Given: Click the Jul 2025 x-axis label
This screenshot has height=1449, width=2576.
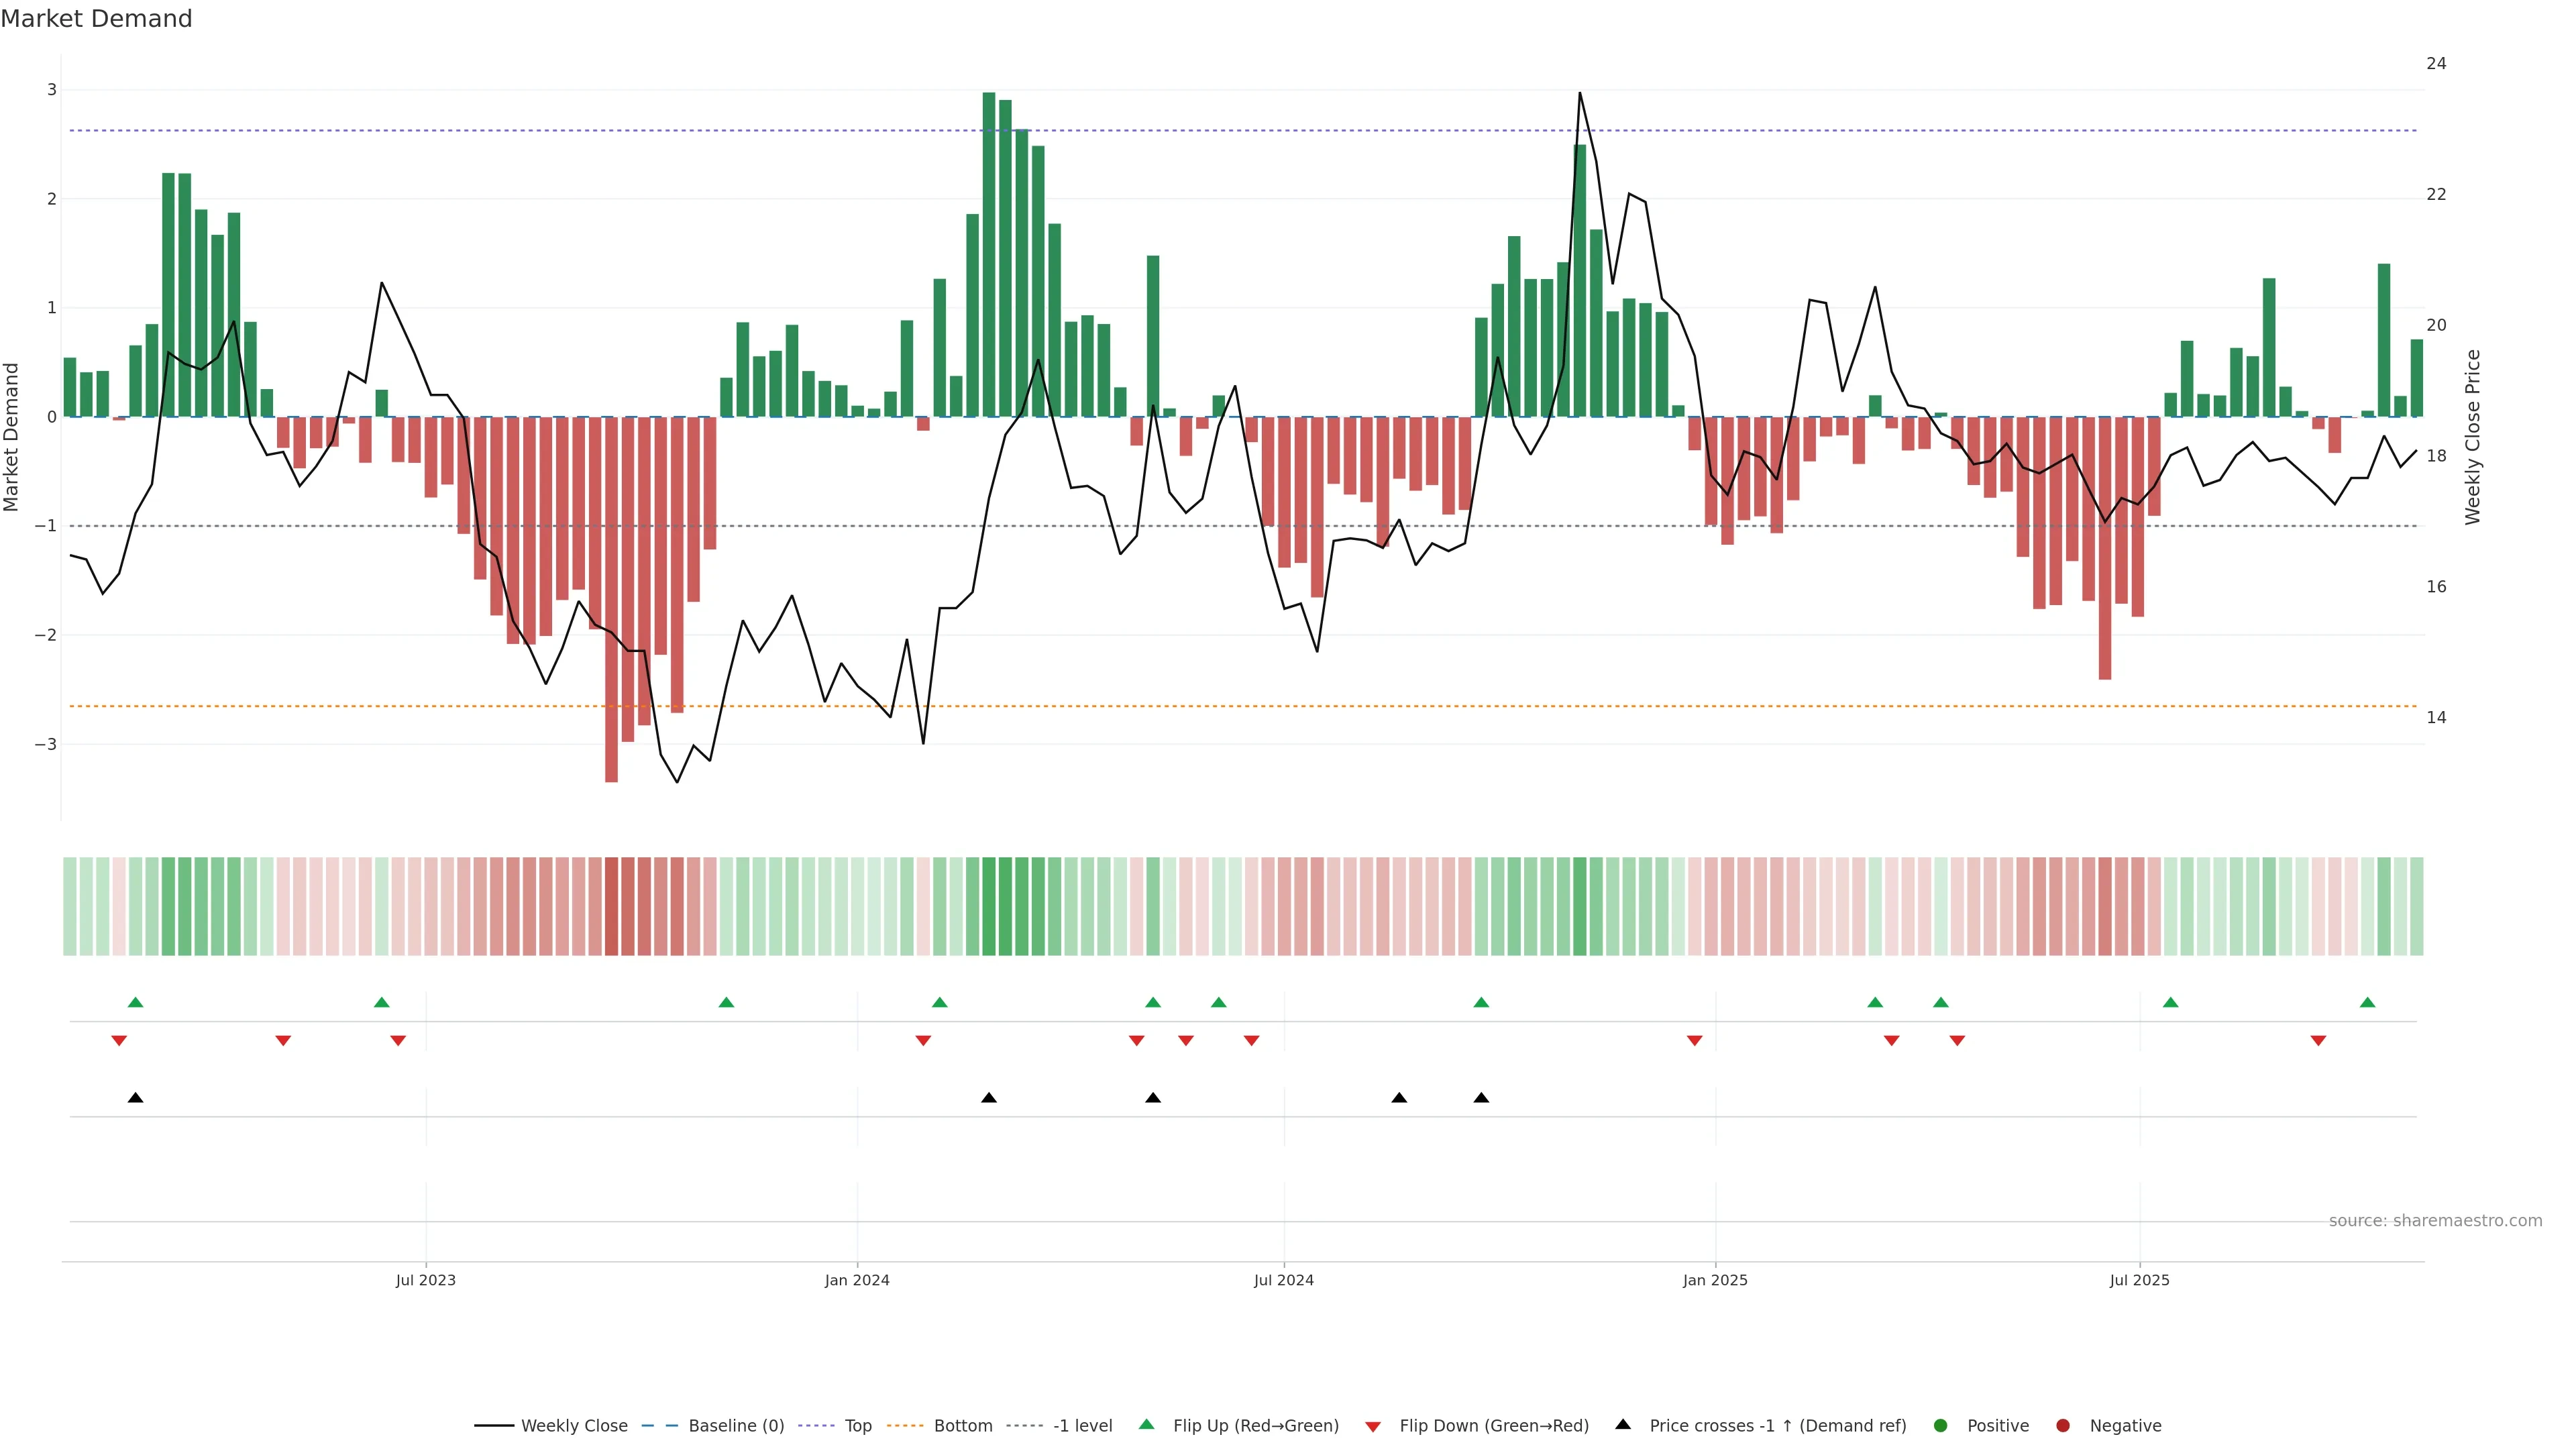Looking at the screenshot, I should (2139, 1281).
